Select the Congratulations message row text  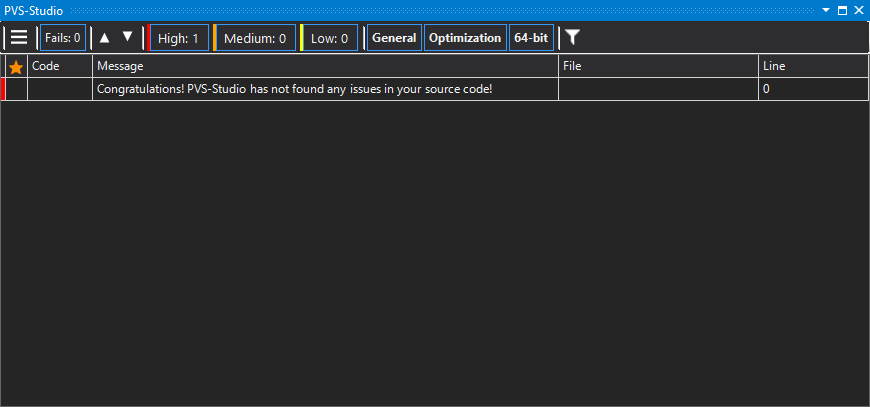295,89
